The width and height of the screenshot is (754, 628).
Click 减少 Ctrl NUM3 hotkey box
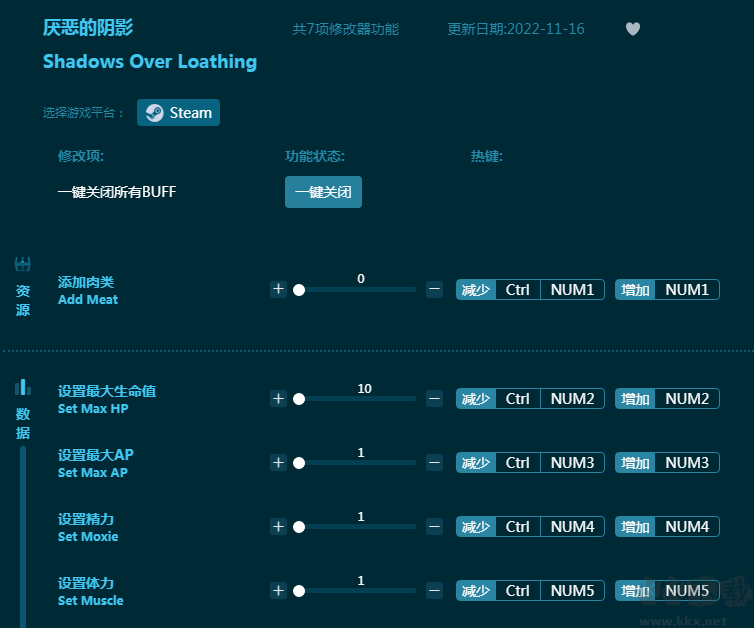coord(530,463)
